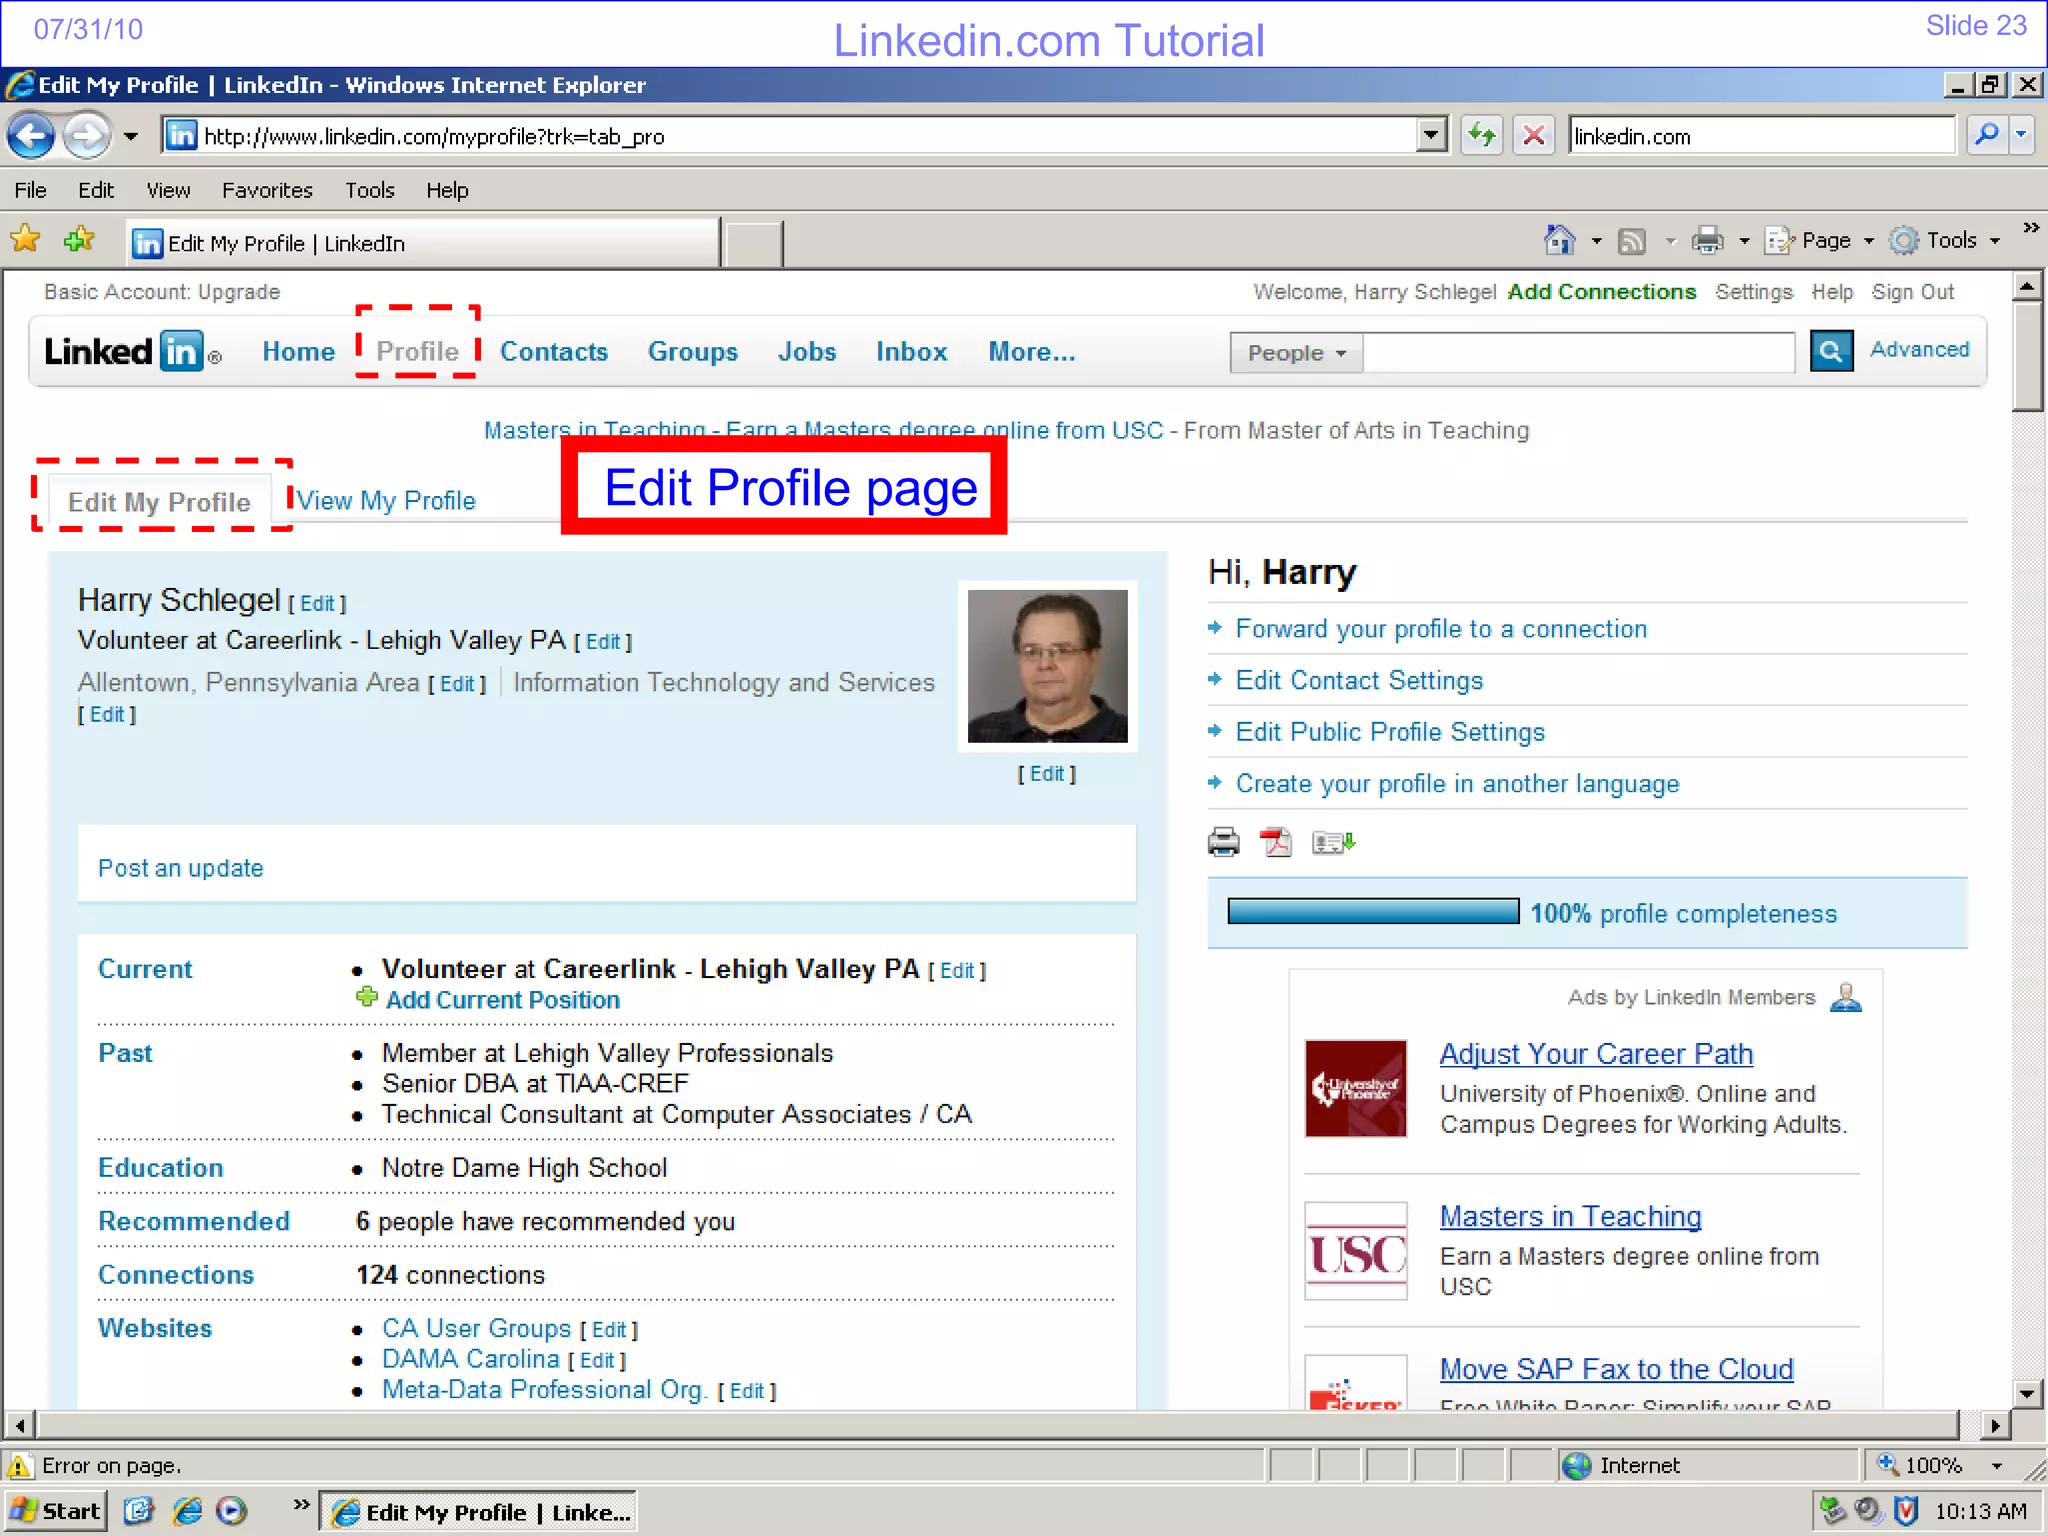Screen dimensions: 2048x1536
Task: Click Add to Favorites star-plus icon
Action: point(79,240)
